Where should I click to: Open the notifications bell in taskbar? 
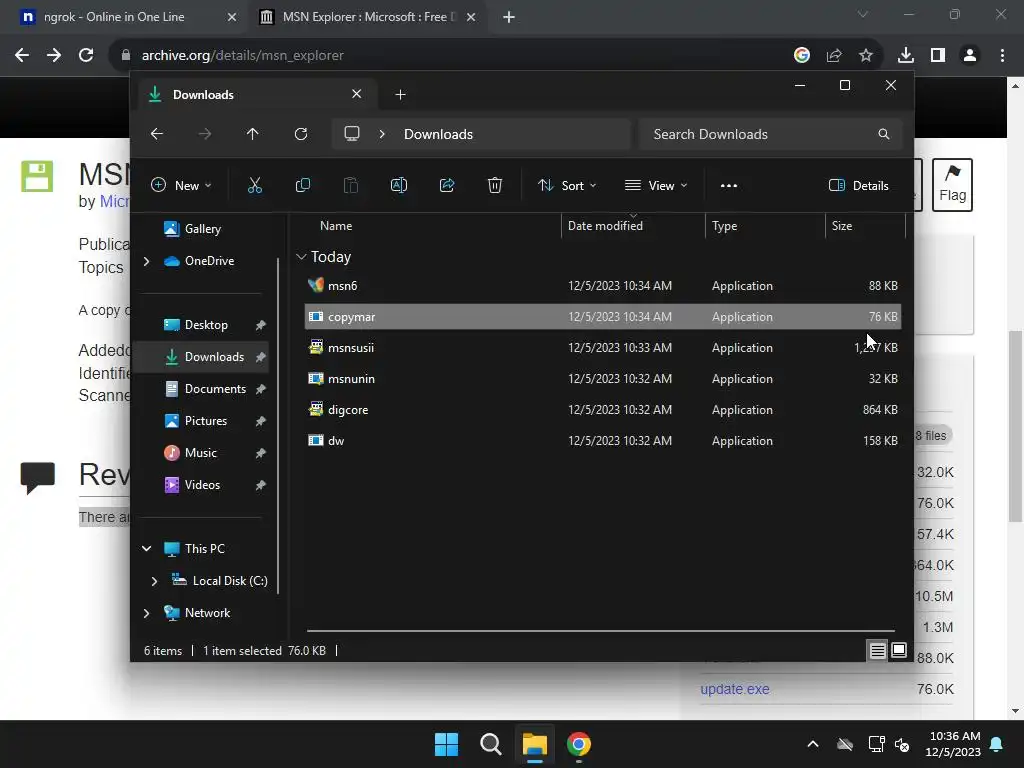click(997, 744)
